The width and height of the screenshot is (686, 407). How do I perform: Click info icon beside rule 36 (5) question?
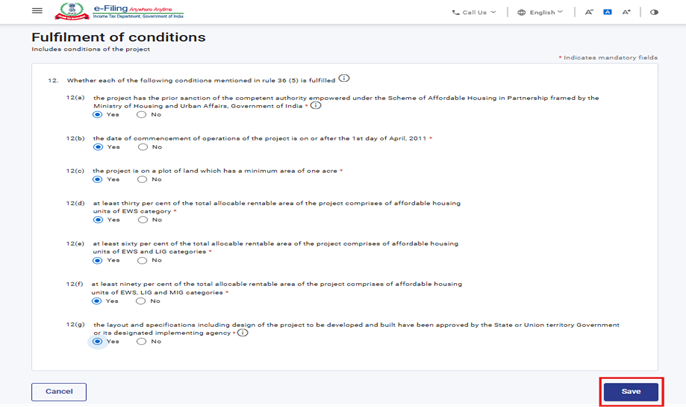[x=344, y=78]
